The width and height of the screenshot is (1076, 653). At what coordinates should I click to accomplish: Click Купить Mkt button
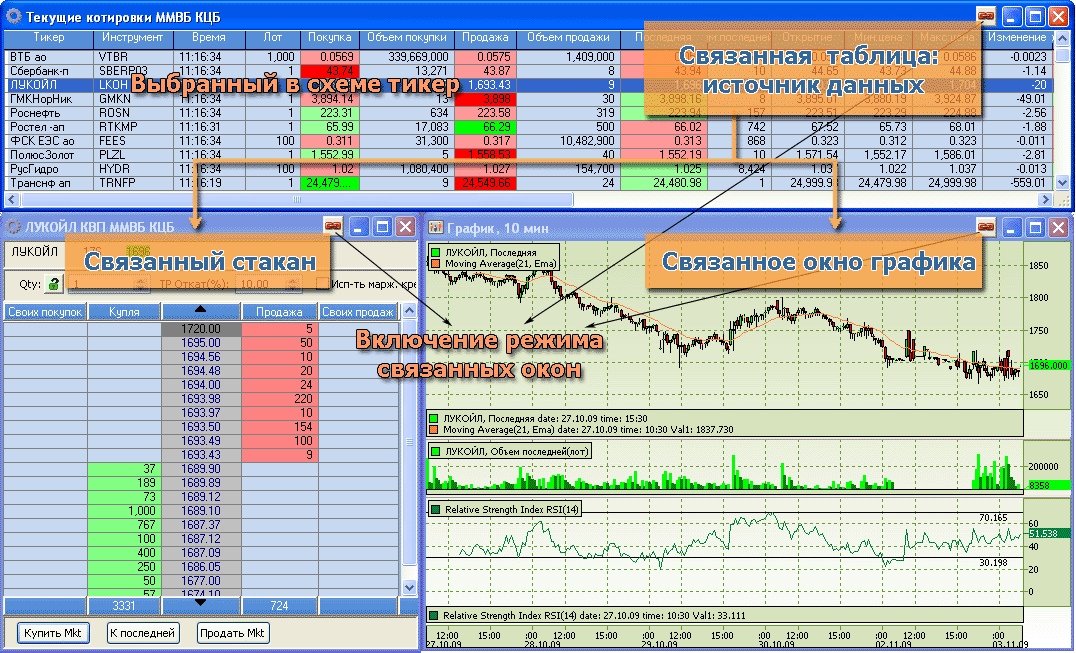(53, 632)
